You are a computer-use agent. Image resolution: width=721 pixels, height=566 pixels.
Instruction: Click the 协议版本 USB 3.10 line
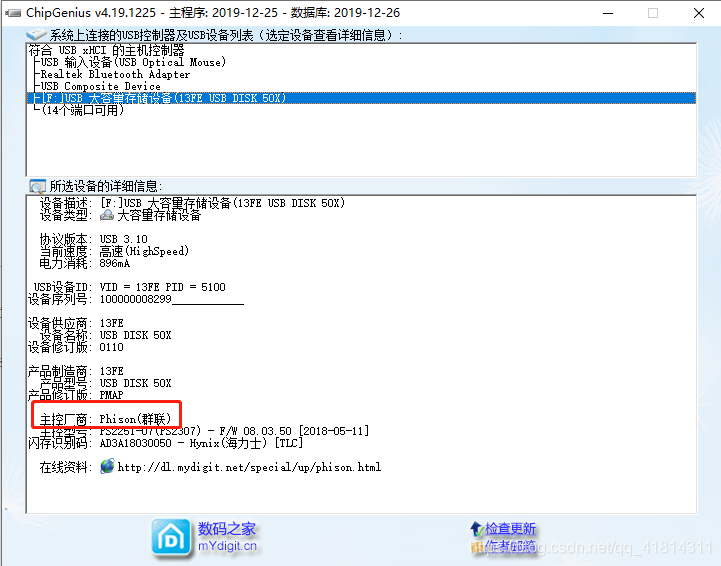coord(93,239)
